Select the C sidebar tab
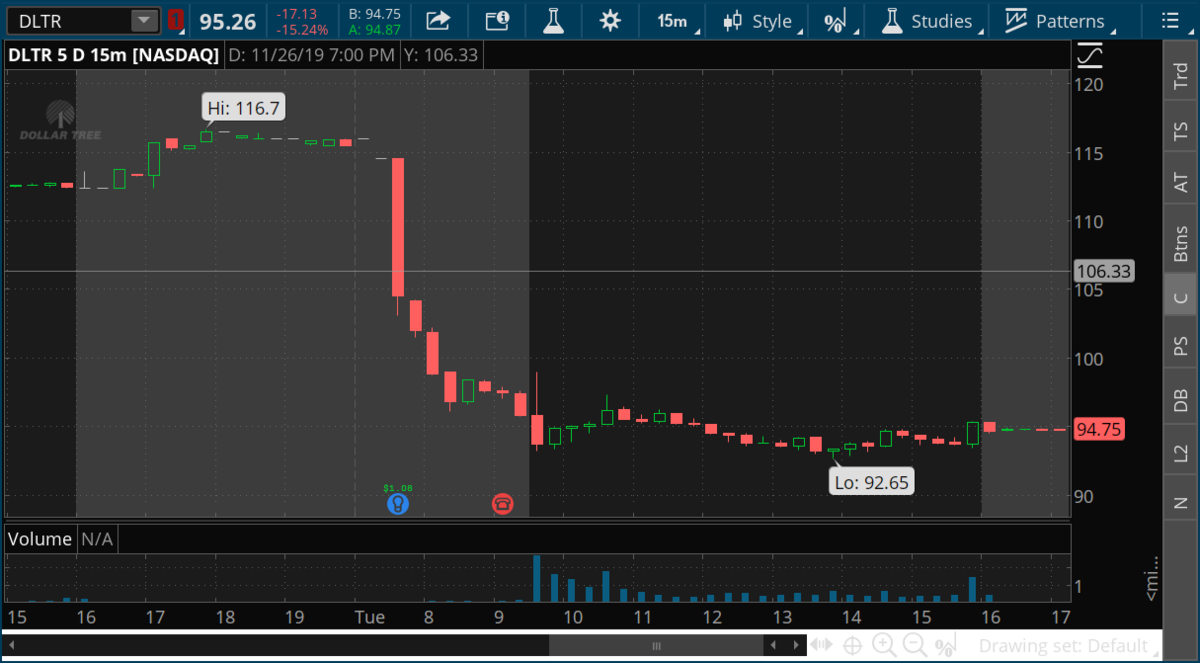The height and width of the screenshot is (663, 1200). (1181, 297)
